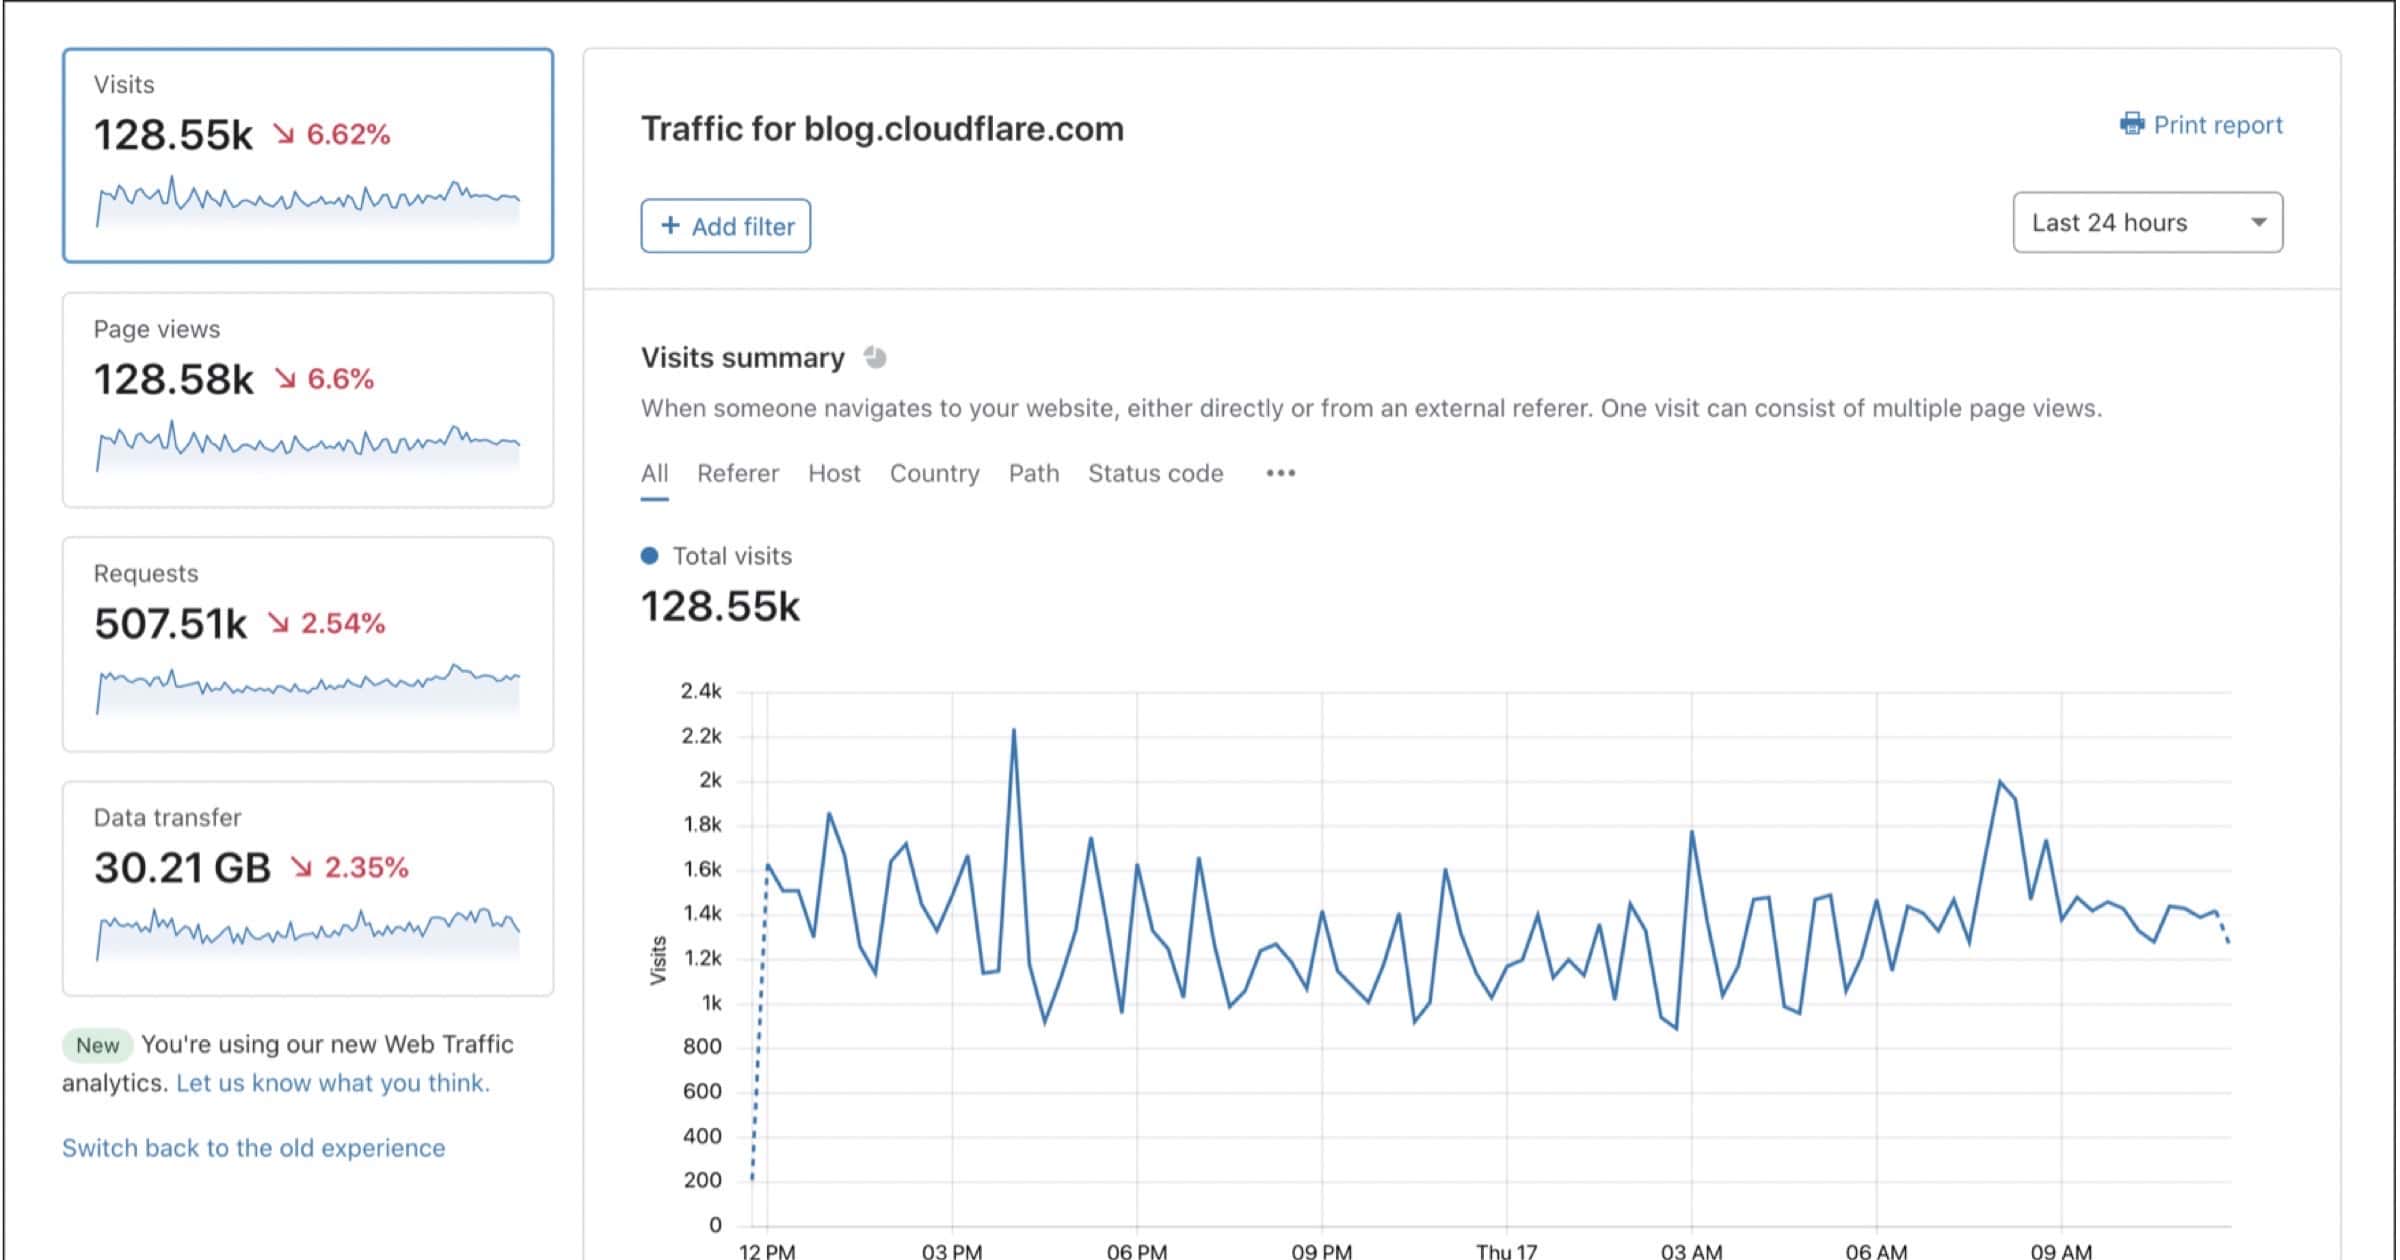Click the 128.55k total under Total visits

pos(720,606)
